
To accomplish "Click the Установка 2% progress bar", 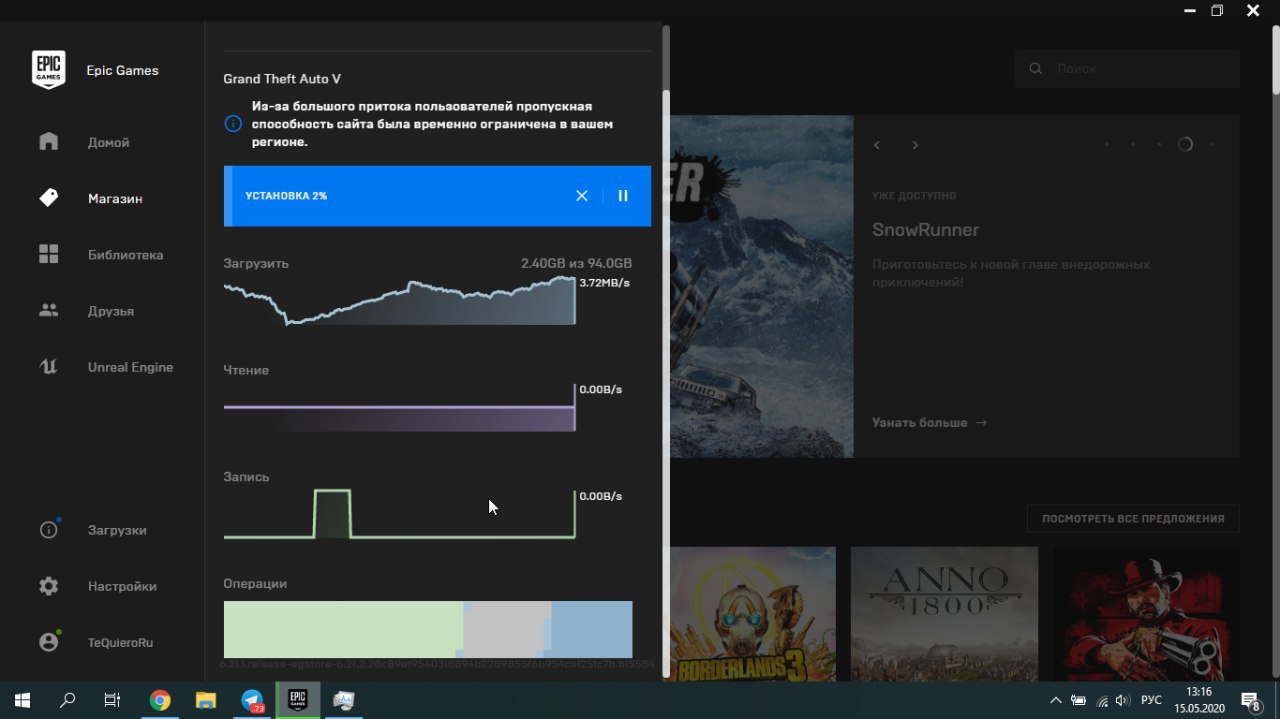I will click(437, 196).
